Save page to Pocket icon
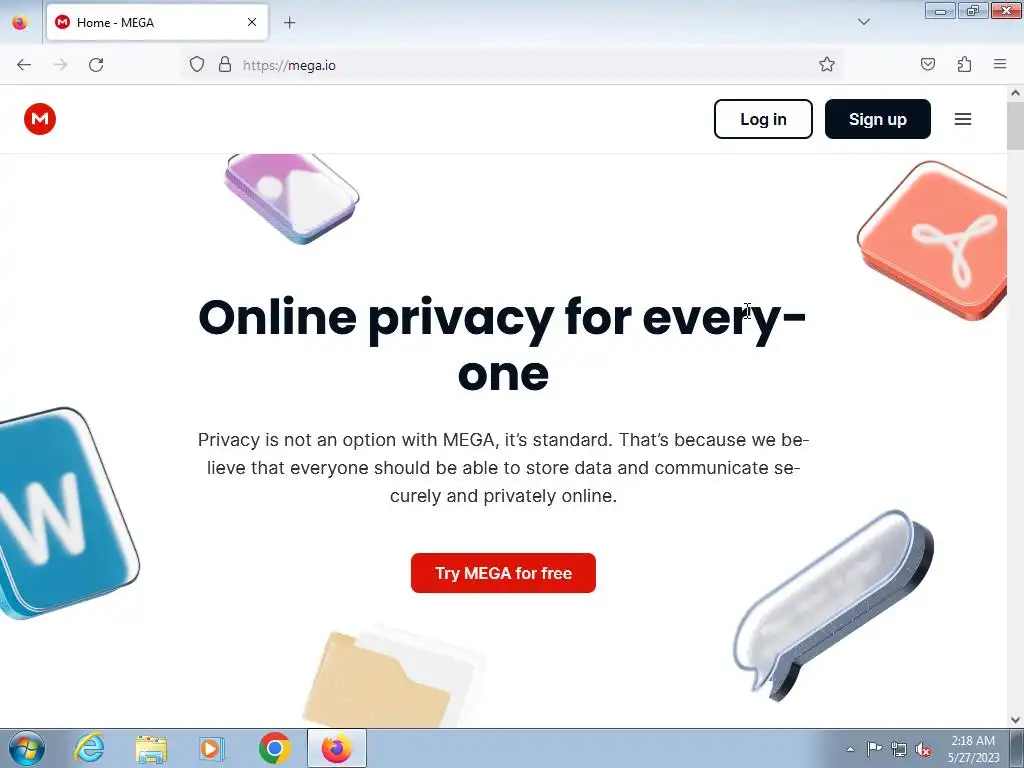This screenshot has width=1024, height=768. (927, 64)
